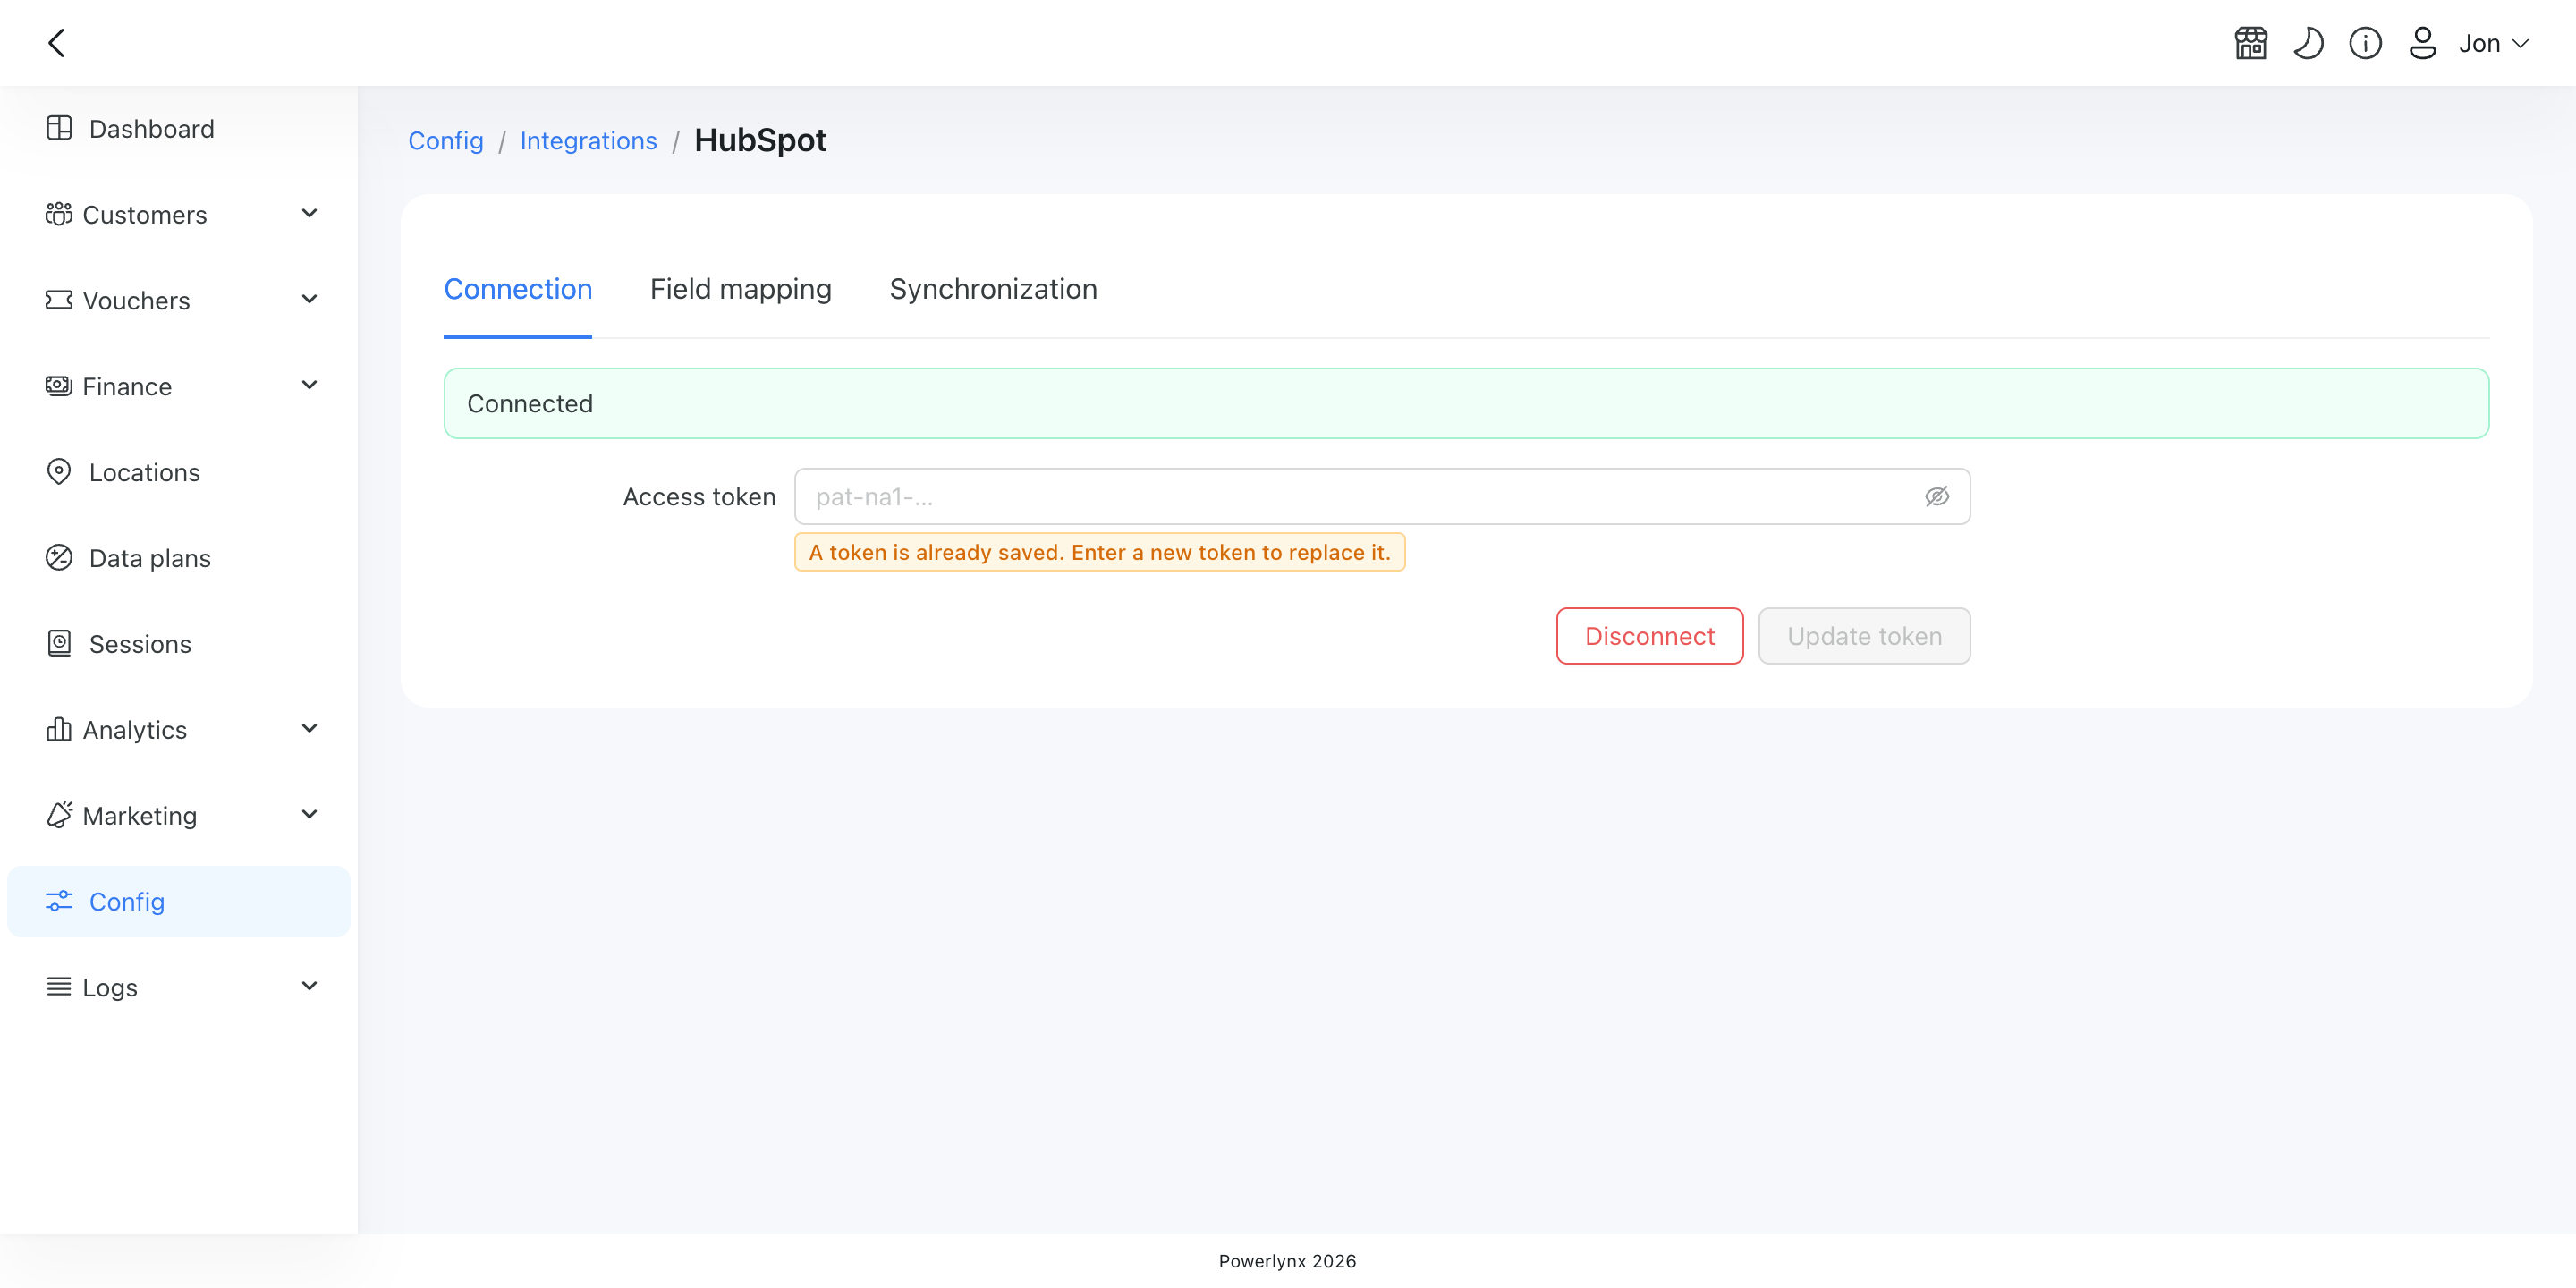This screenshot has height=1288, width=2576.
Task: Open Customers section label
Action: coord(145,214)
